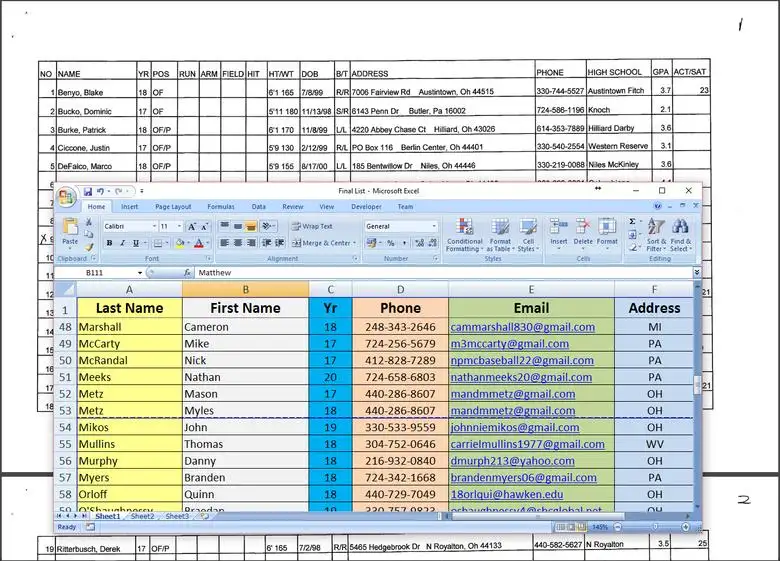Toggle Top Align for cells
Image resolution: width=780 pixels, height=561 pixels.
225,226
